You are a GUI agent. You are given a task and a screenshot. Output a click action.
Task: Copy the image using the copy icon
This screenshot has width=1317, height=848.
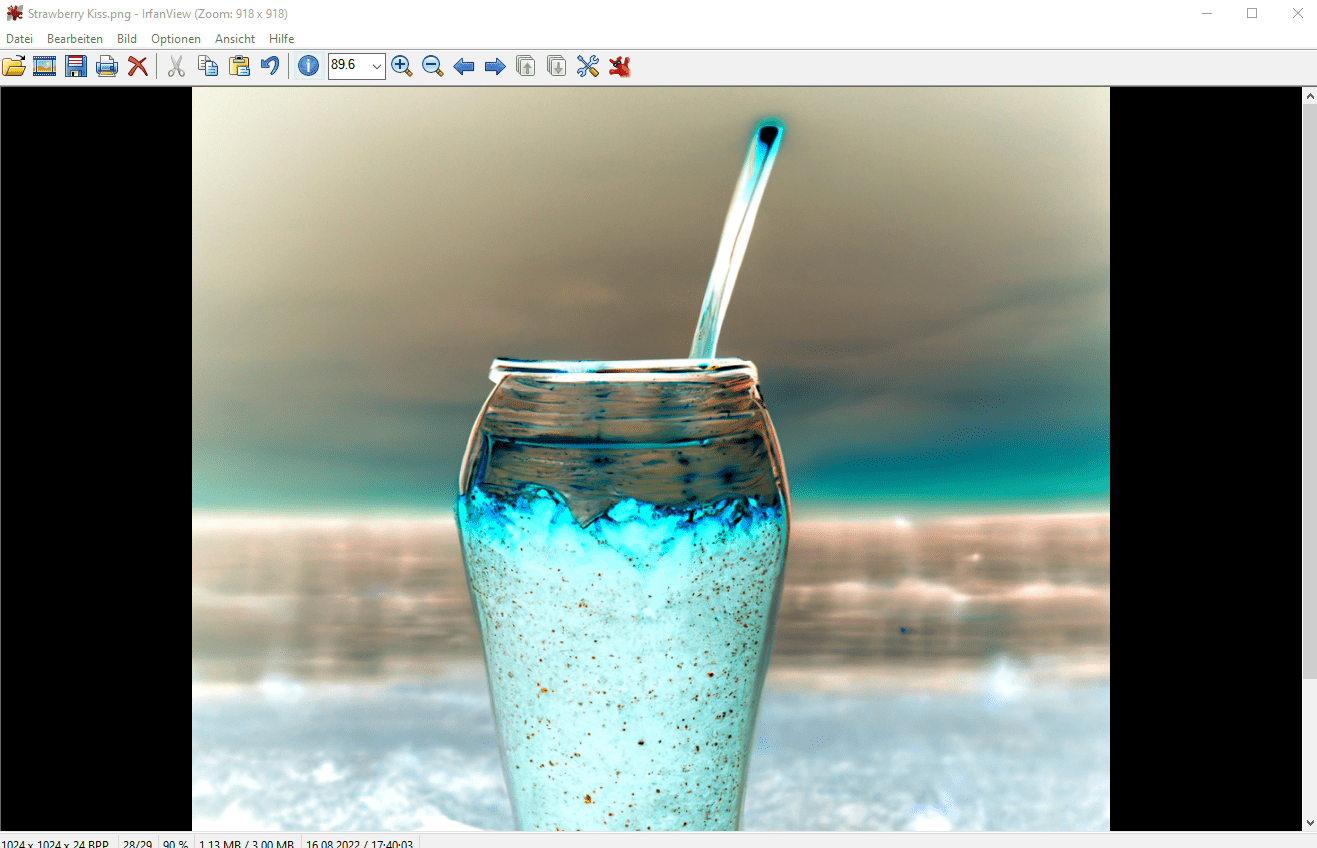tap(208, 67)
